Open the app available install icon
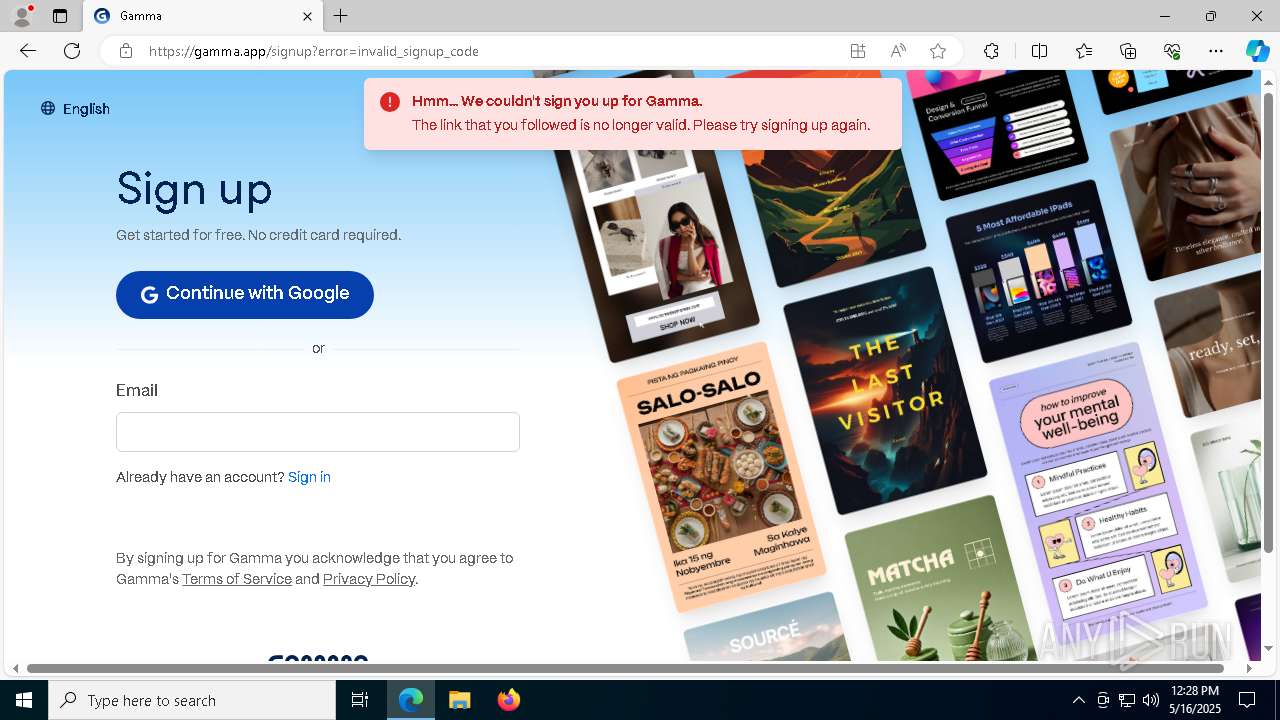 (x=858, y=51)
